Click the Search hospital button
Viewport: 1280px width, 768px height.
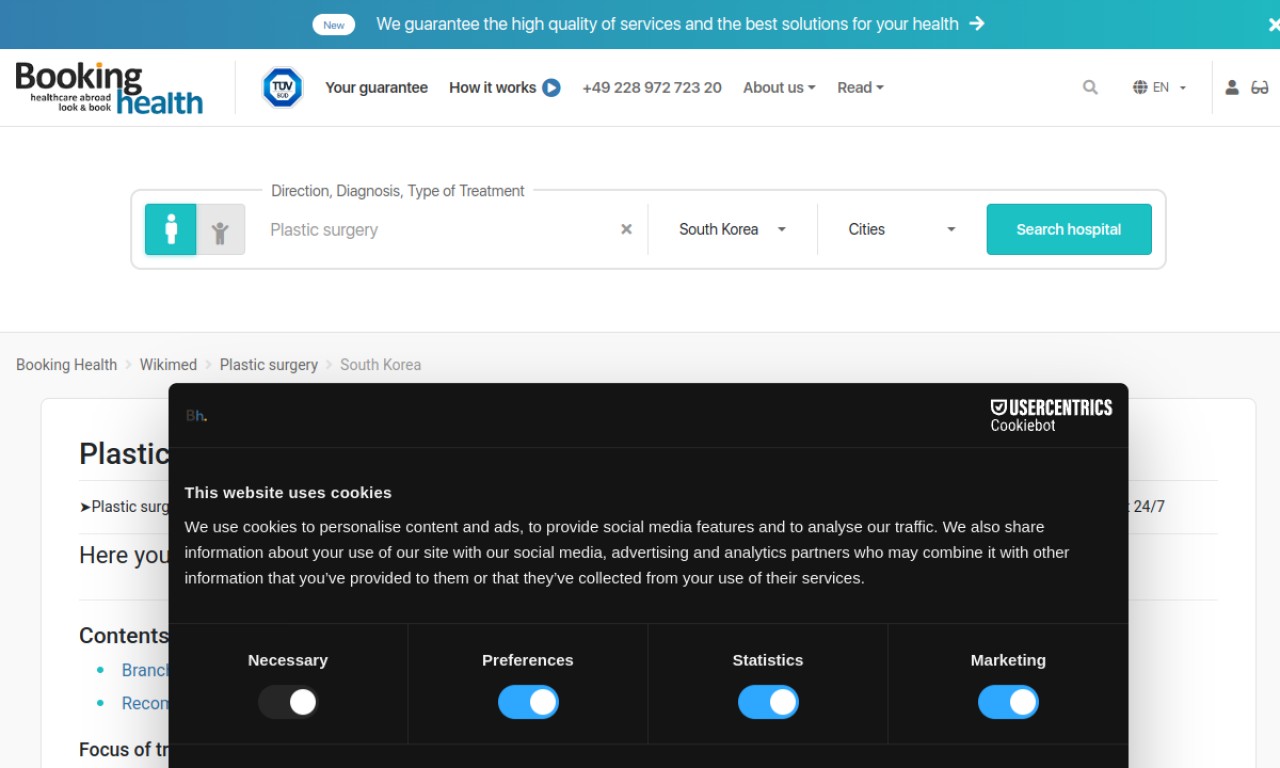coord(1069,229)
